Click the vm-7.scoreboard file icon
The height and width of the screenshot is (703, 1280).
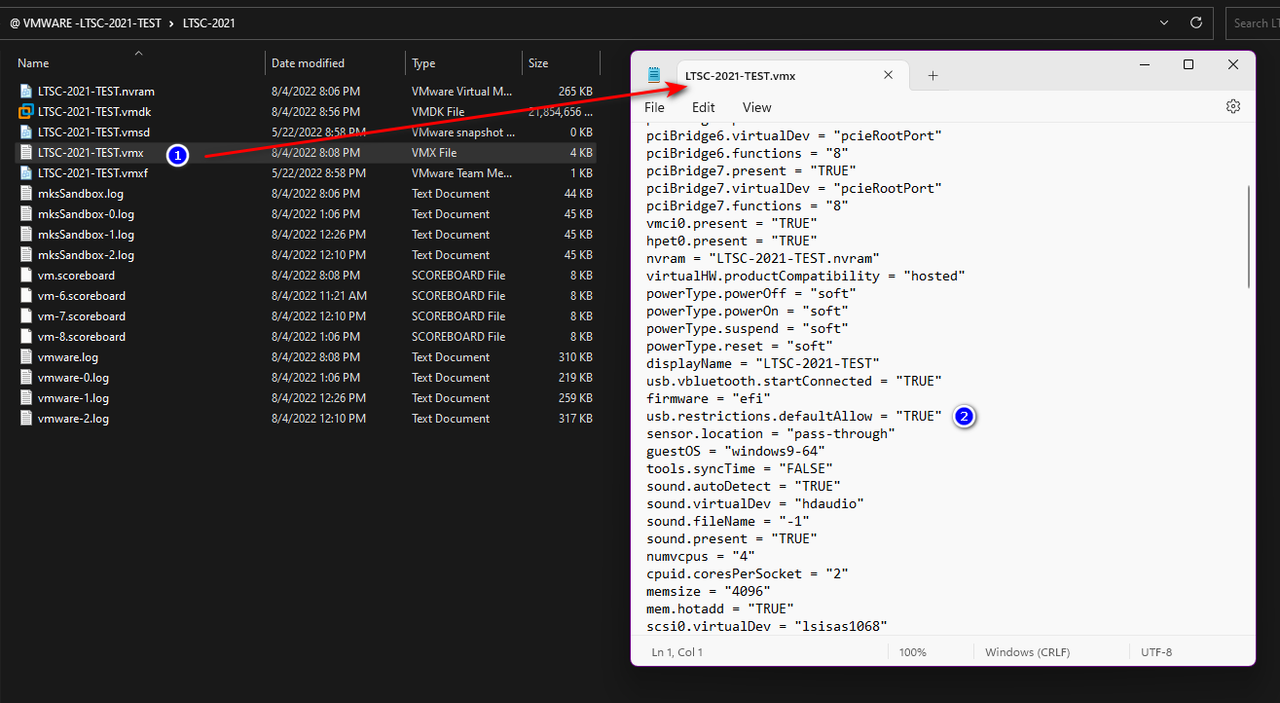tap(26, 316)
